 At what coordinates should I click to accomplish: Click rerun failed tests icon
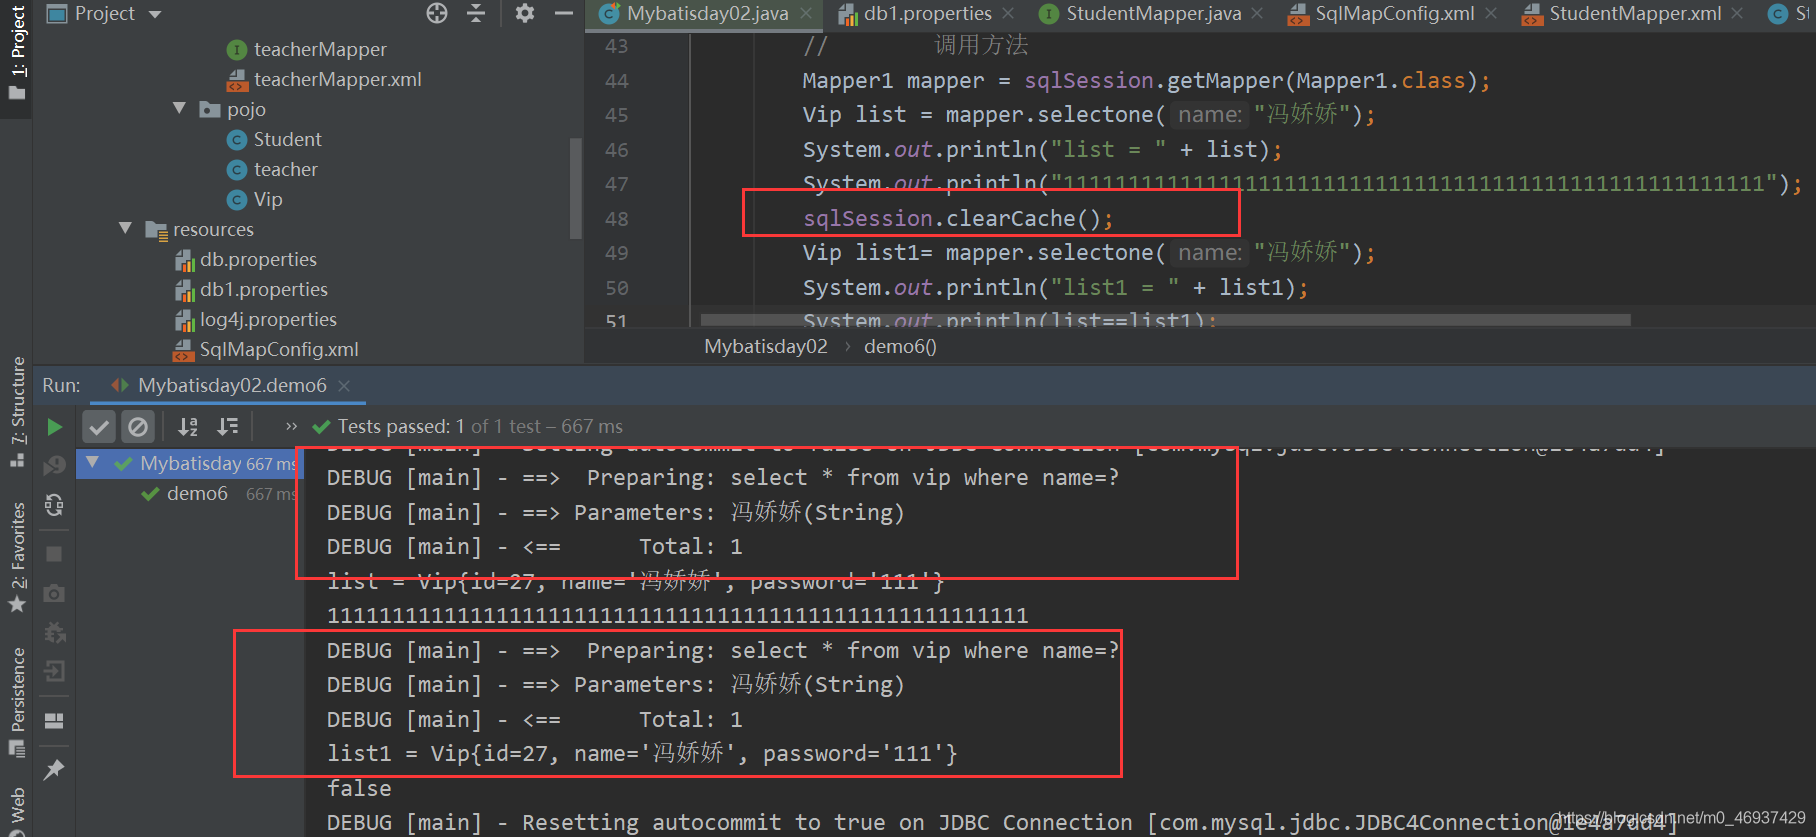(54, 465)
